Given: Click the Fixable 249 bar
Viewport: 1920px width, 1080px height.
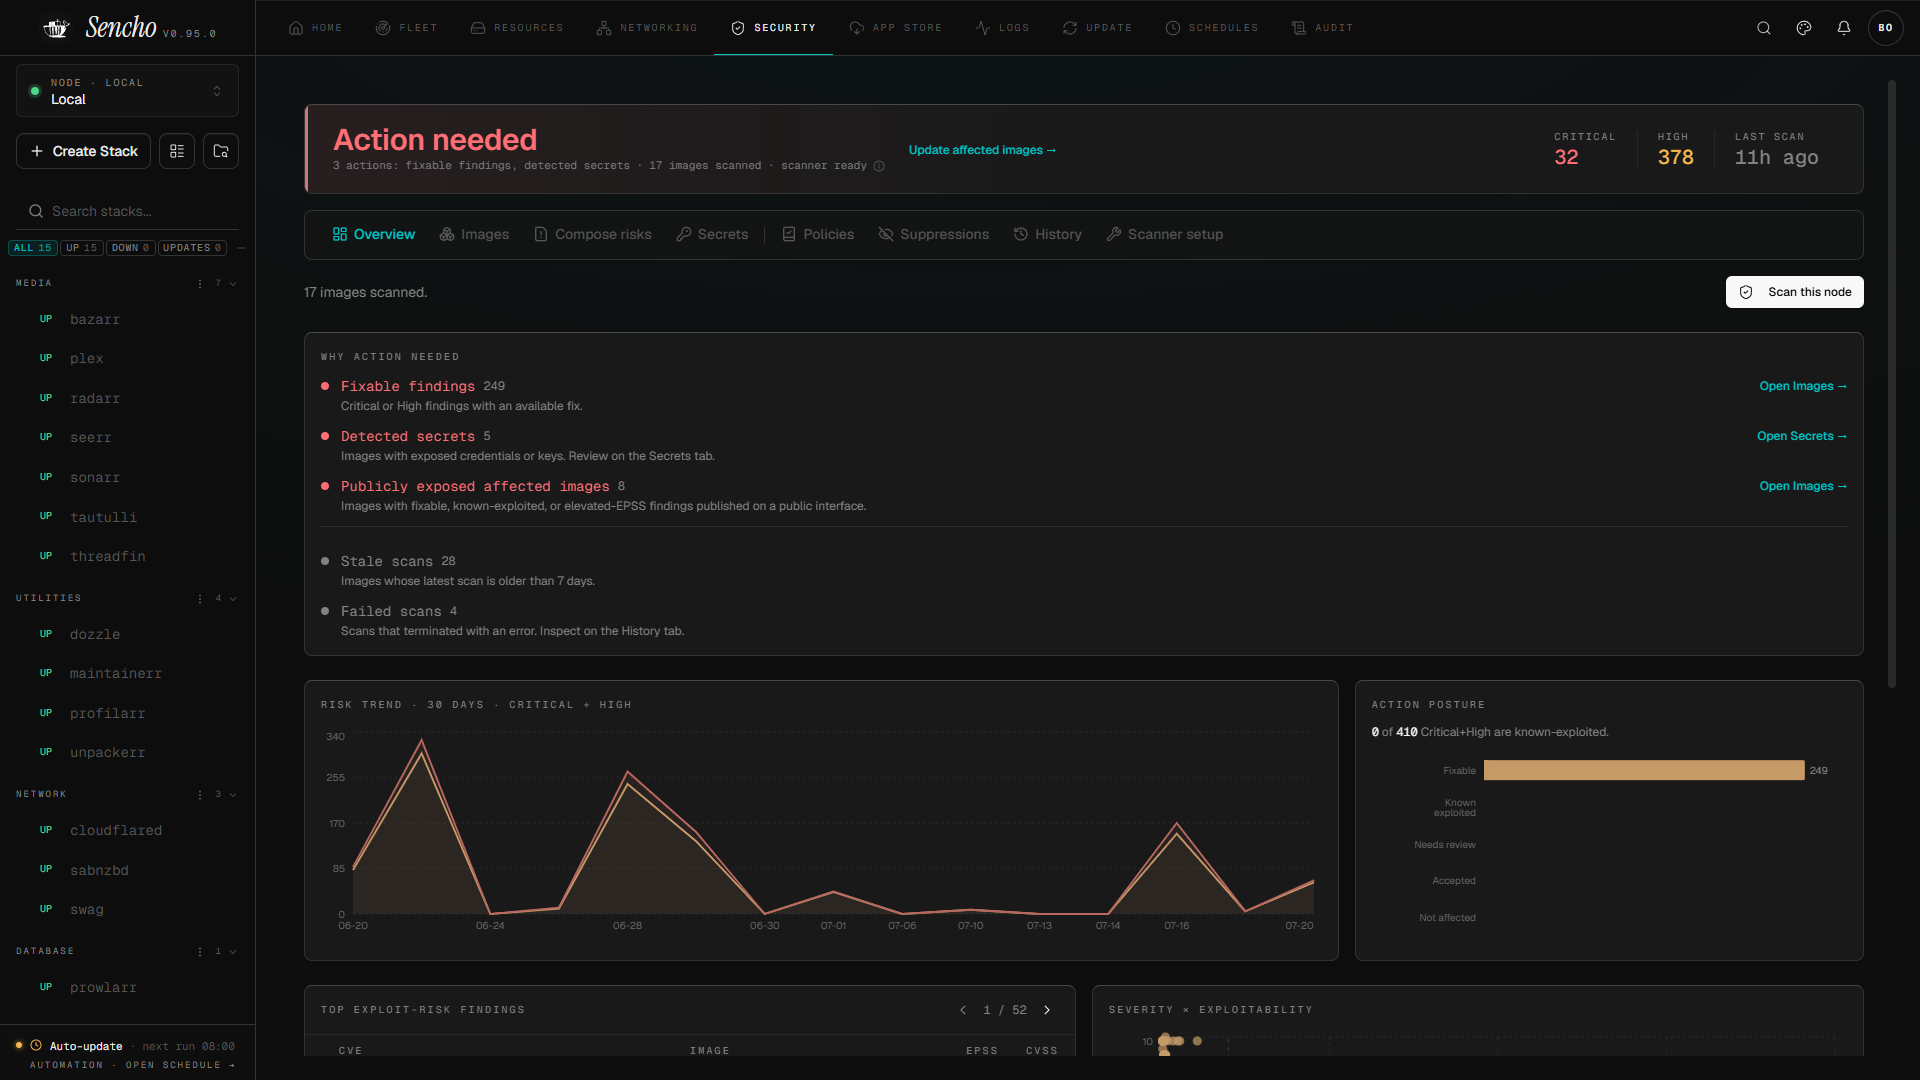Looking at the screenshot, I should click(x=1644, y=771).
